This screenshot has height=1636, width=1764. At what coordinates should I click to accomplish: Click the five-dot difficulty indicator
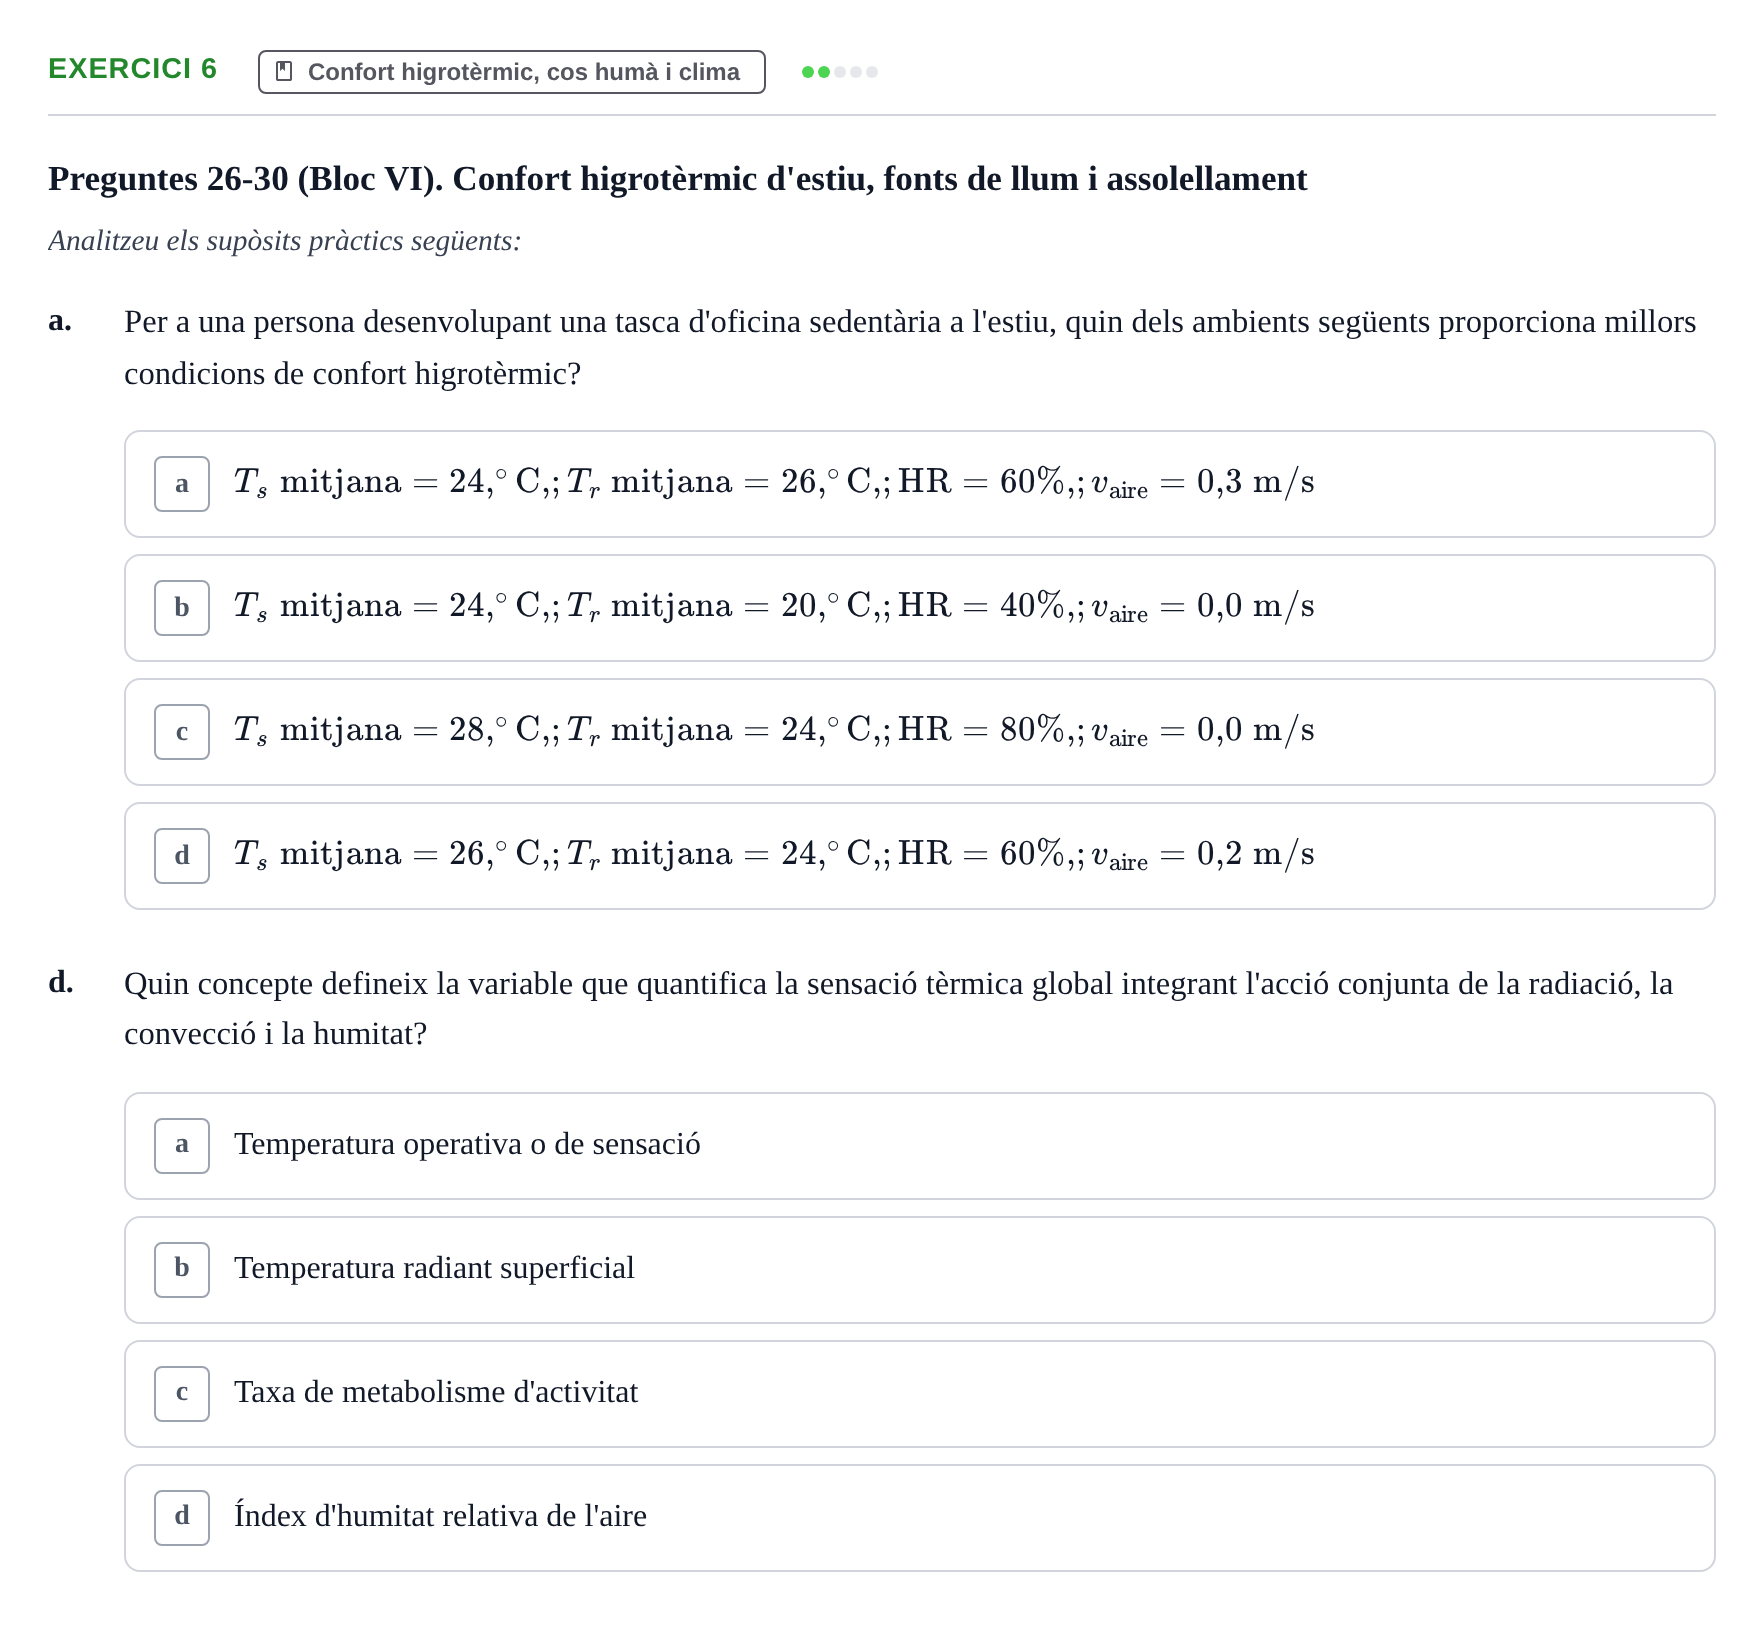(x=840, y=72)
